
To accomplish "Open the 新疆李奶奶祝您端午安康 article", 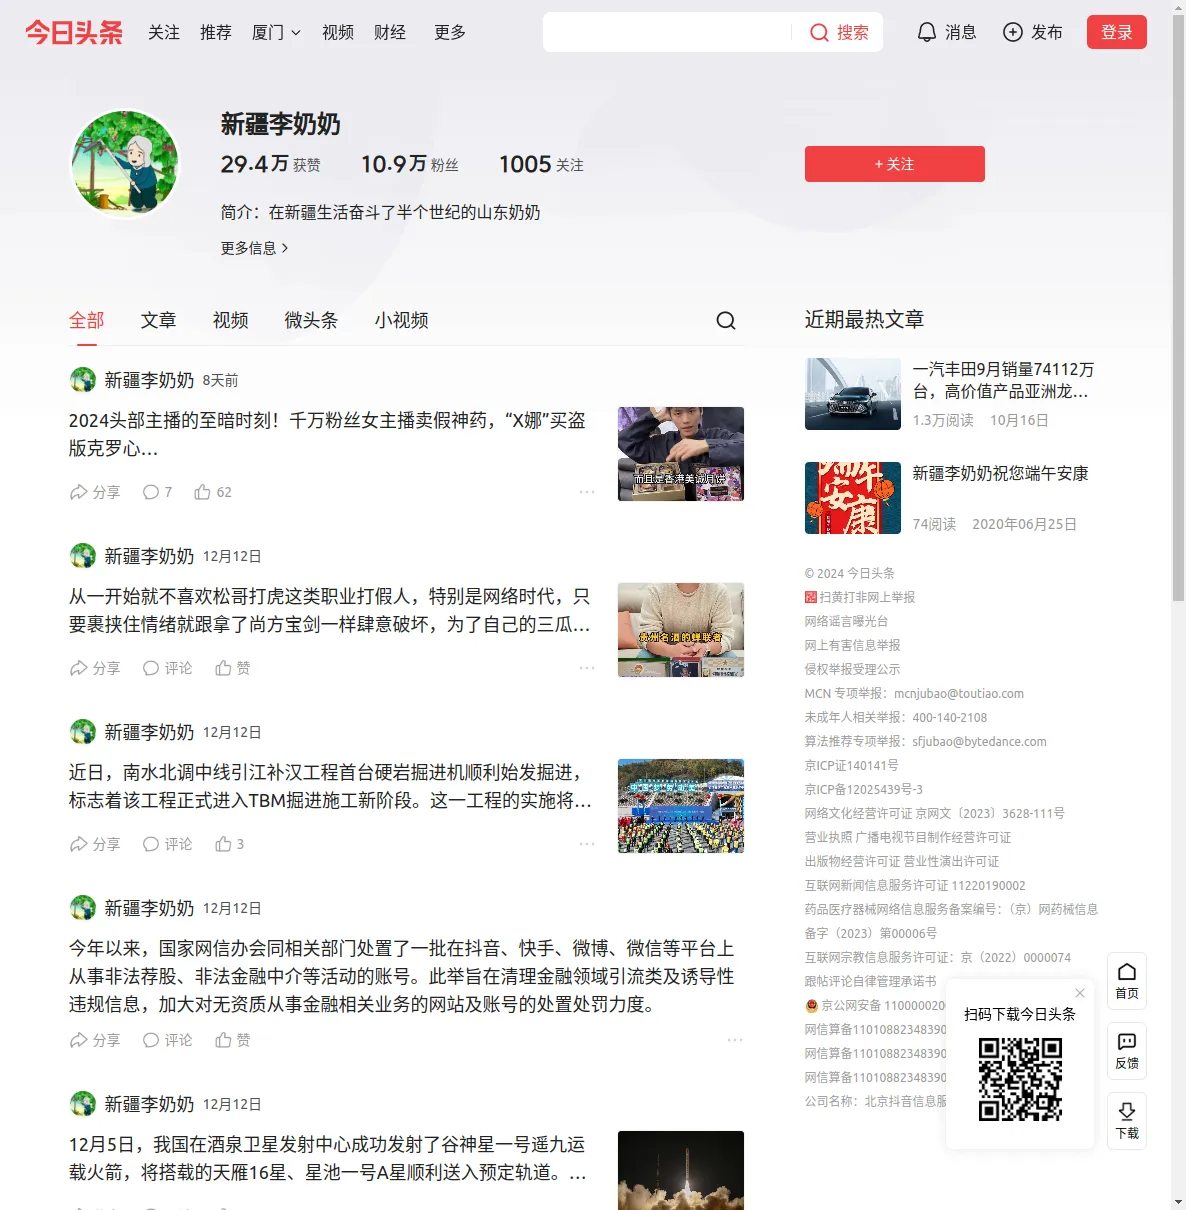I will tap(1000, 473).
